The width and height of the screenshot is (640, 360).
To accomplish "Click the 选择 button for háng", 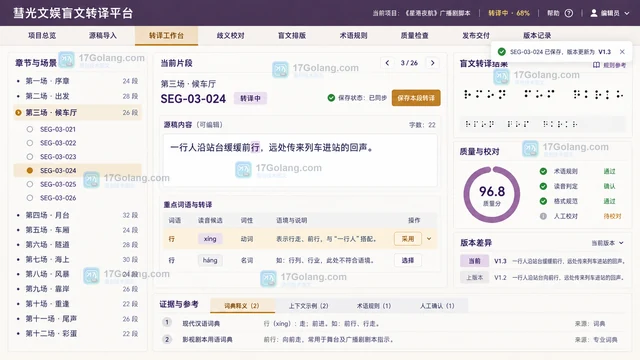I will coord(408,260).
